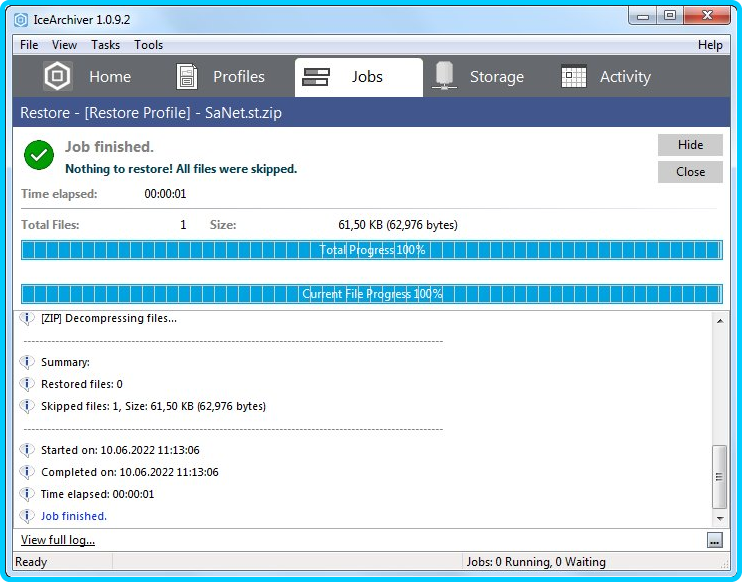This screenshot has width=742, height=582.
Task: Click info icon beside Restored files entry
Action: 27,384
